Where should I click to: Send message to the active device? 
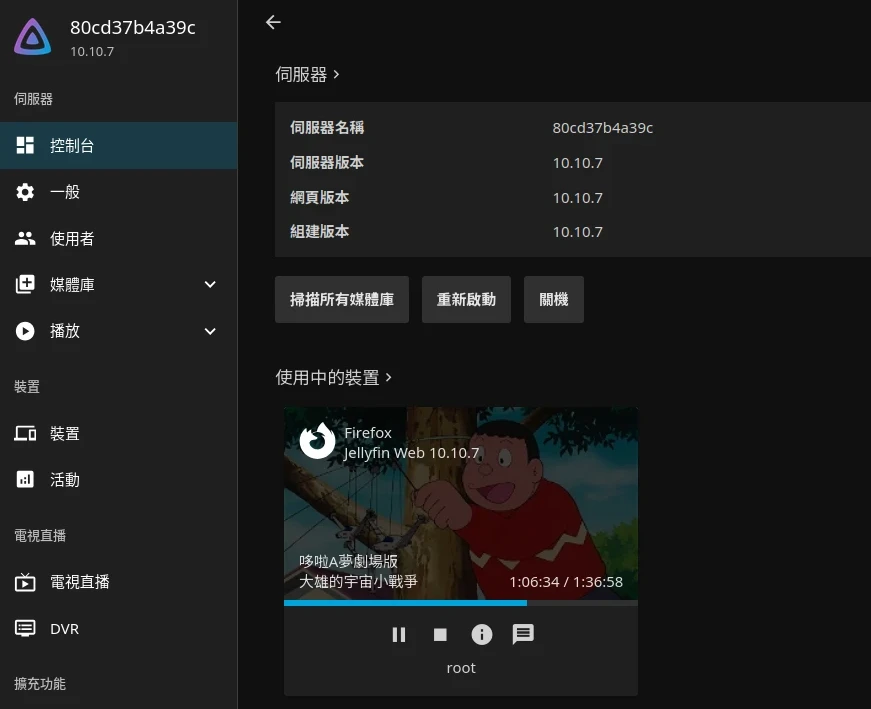pyautogui.click(x=523, y=634)
